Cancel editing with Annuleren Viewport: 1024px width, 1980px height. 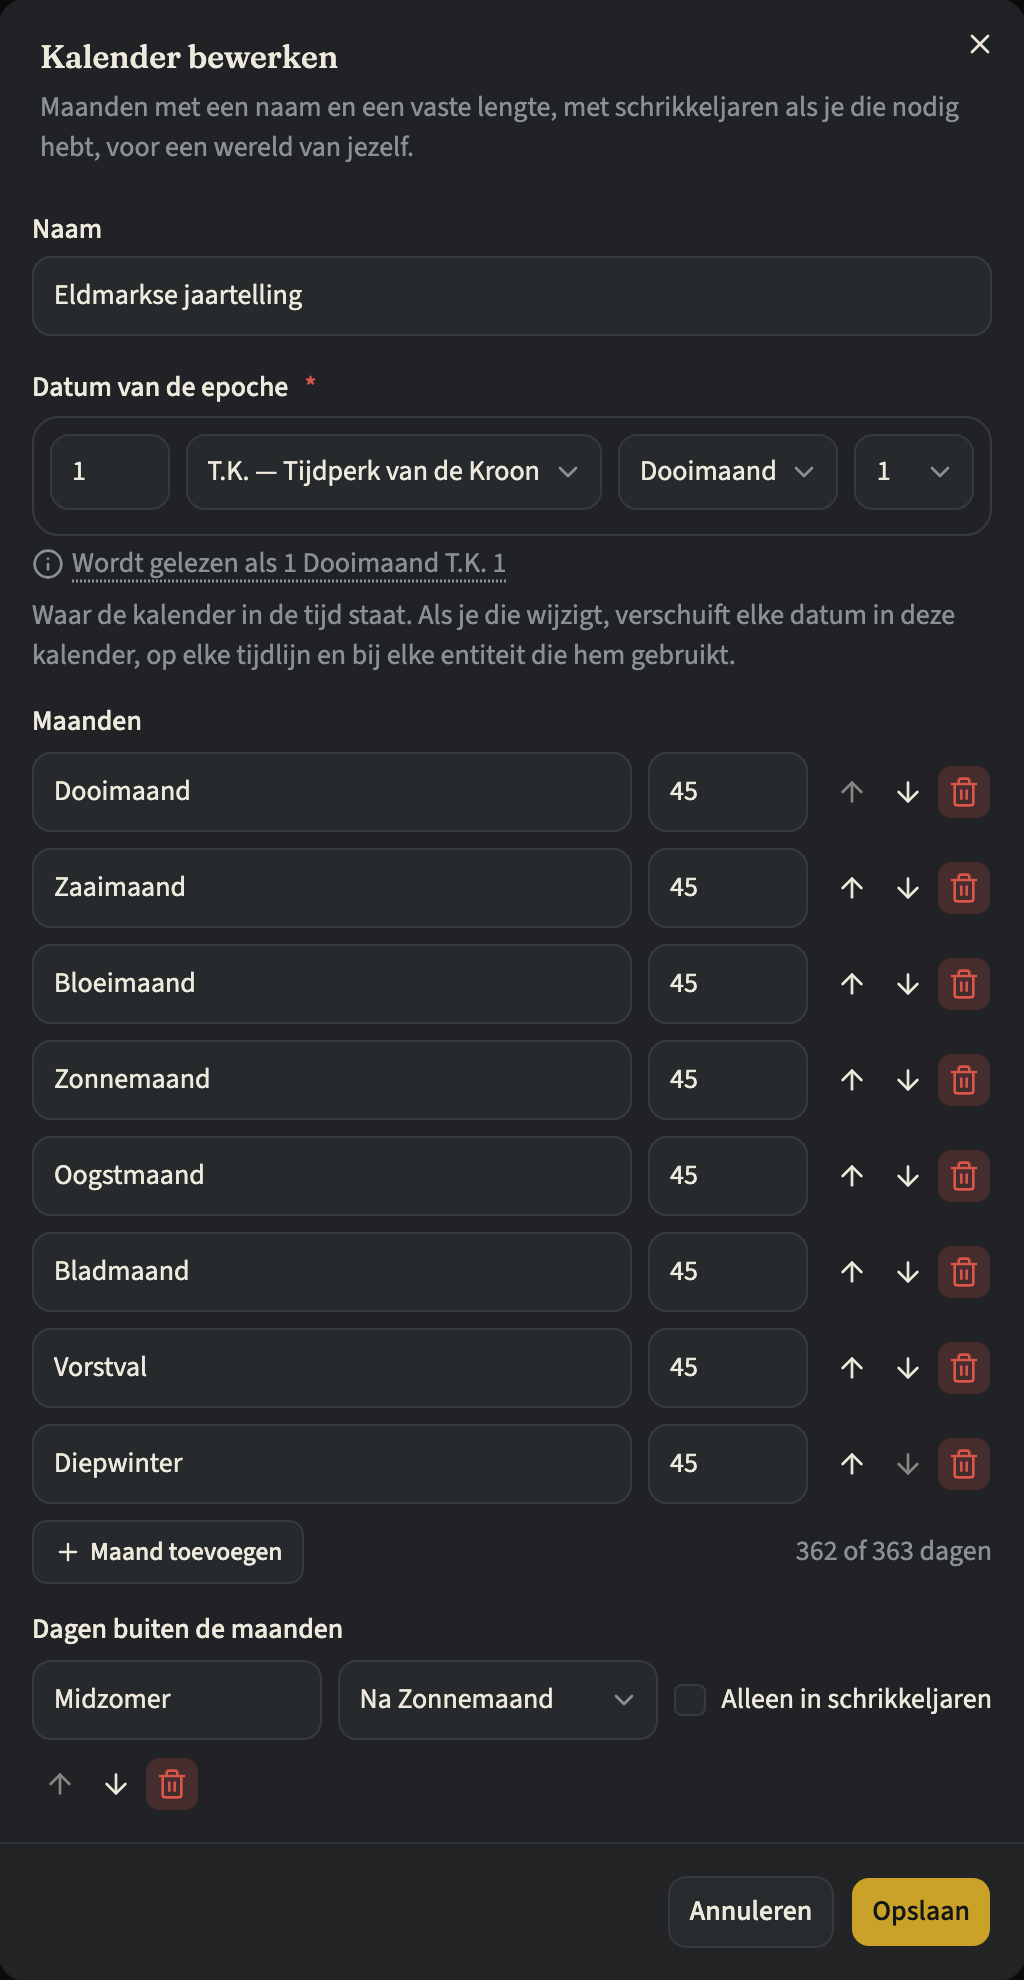click(x=751, y=1912)
